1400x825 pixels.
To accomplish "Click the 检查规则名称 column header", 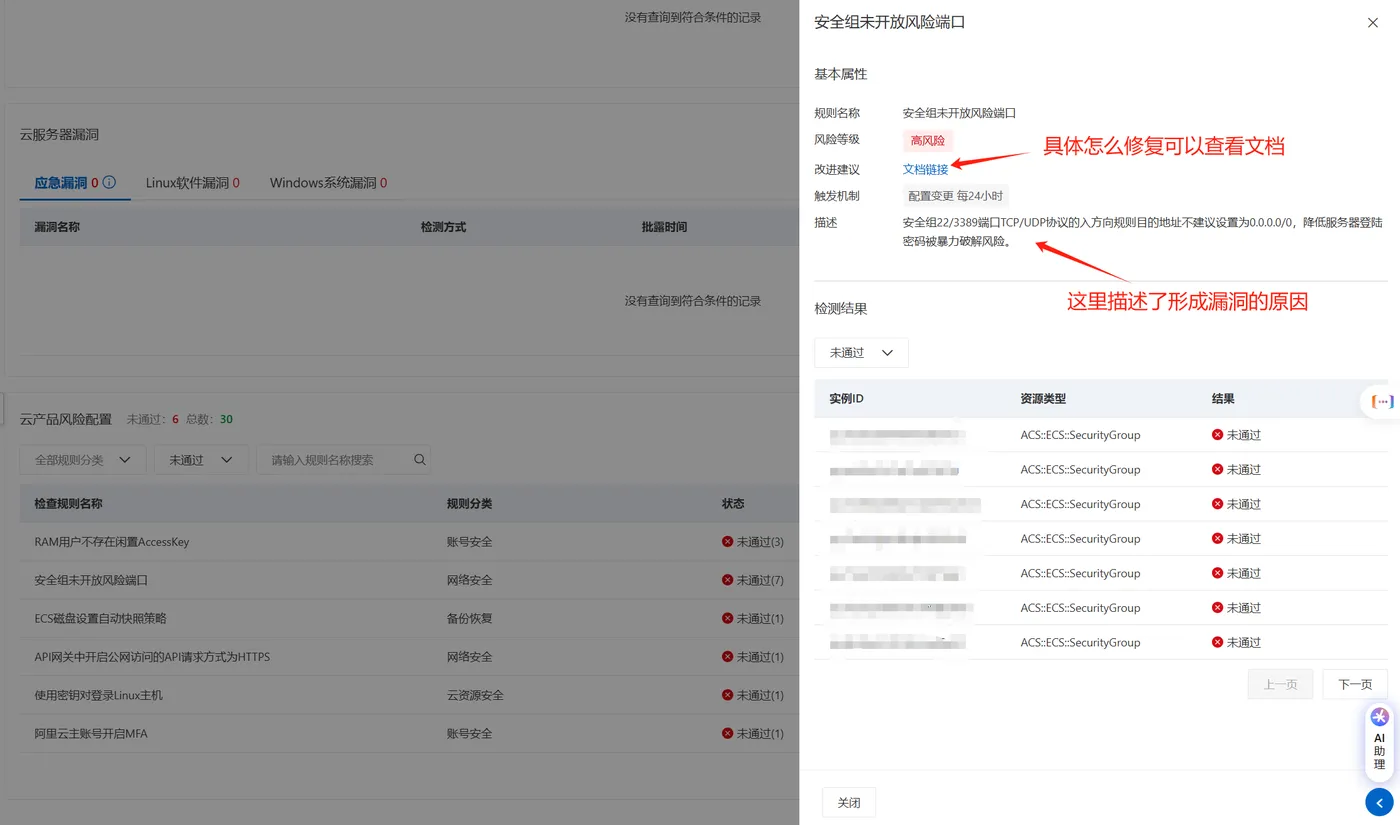I will pos(68,504).
